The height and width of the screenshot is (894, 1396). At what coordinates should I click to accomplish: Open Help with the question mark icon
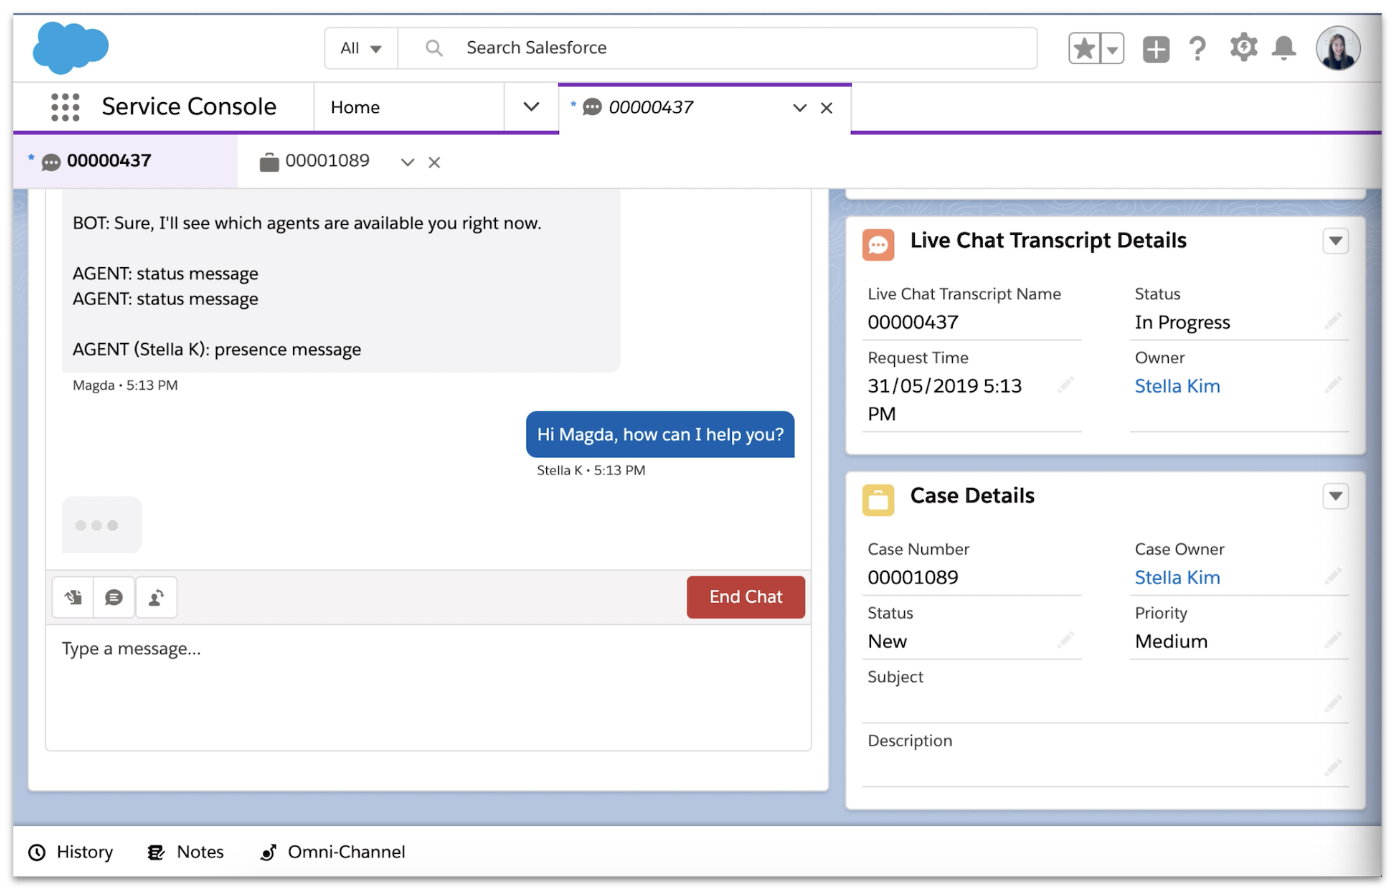(1198, 47)
